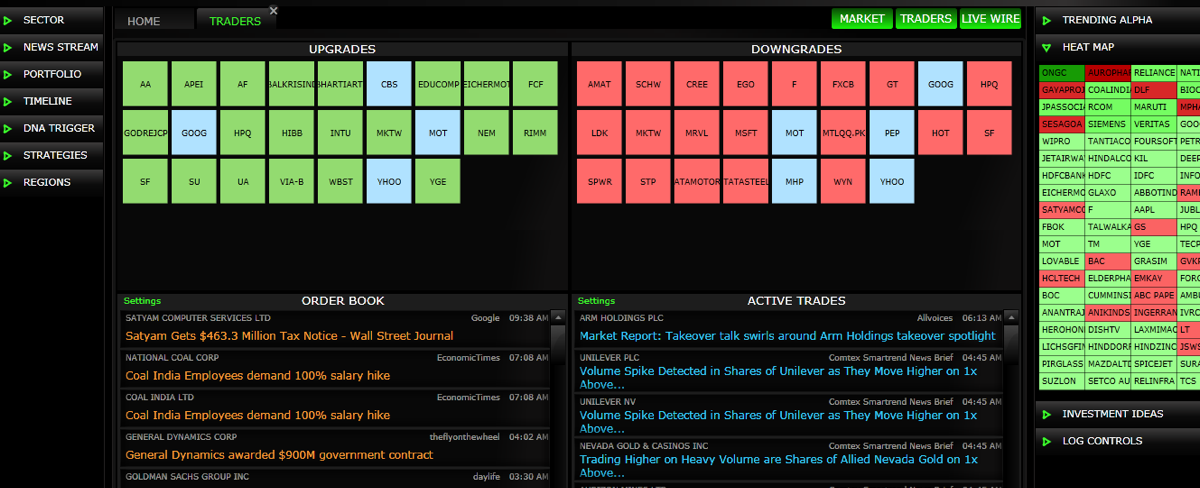Select the SUZLON heat map cell

click(x=1062, y=381)
